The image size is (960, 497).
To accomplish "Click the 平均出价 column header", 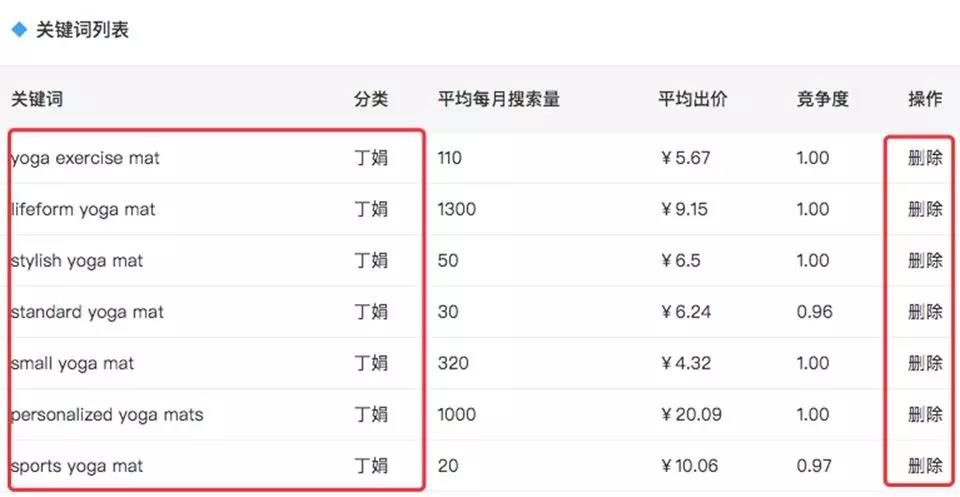I will (x=693, y=99).
